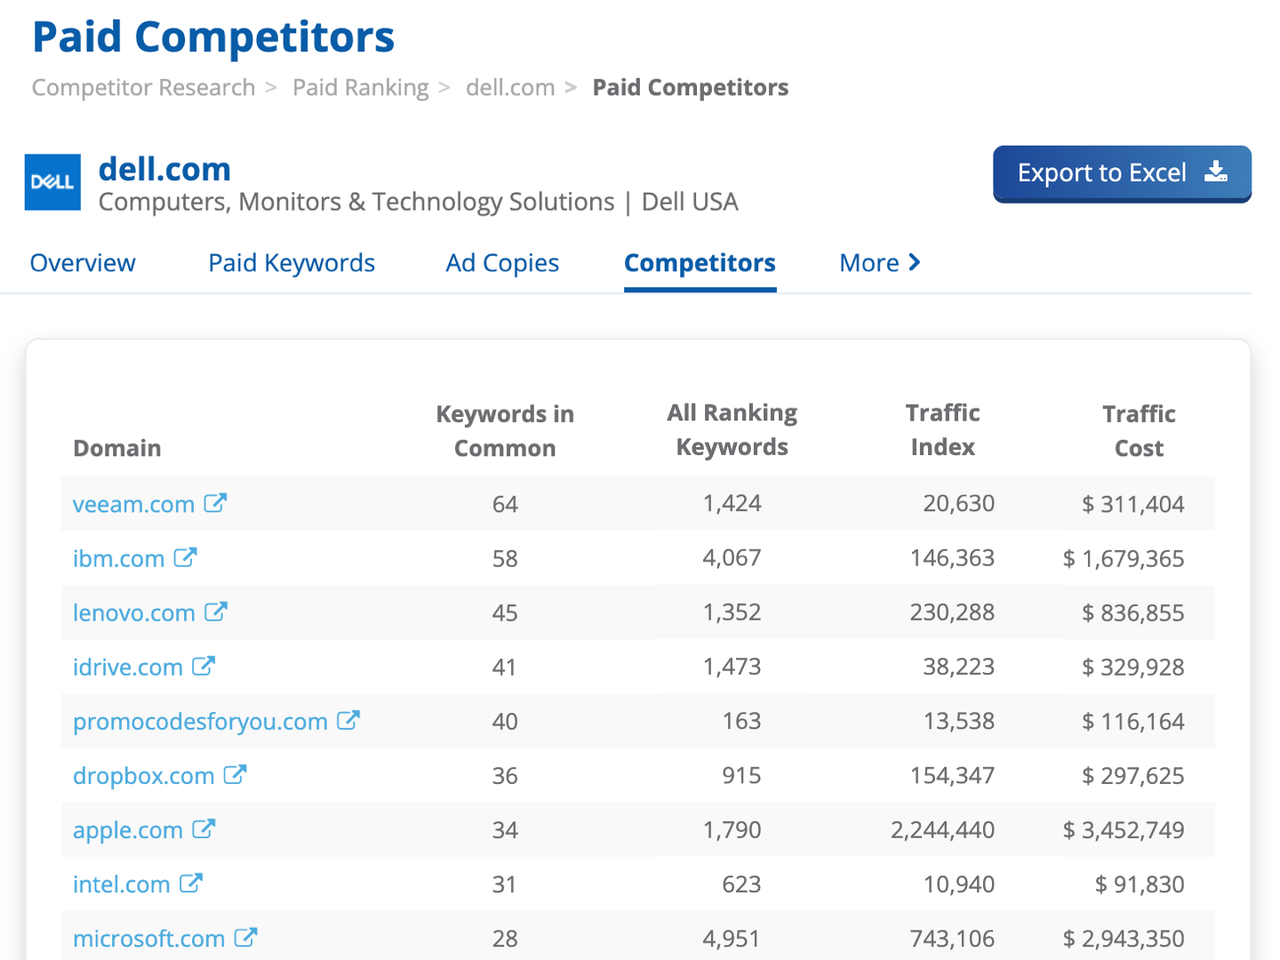Click the Paid Competitors page title
Viewport: 1280px width, 960px height.
click(x=213, y=37)
